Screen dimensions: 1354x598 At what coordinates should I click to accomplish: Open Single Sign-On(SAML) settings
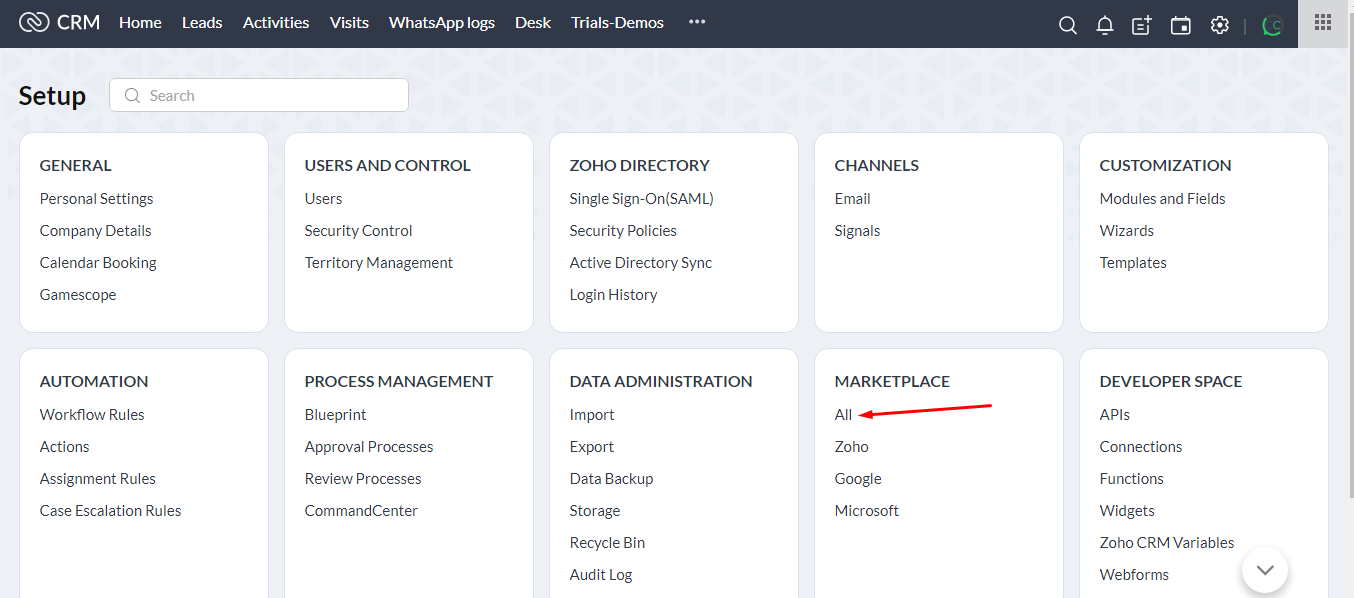tap(642, 199)
